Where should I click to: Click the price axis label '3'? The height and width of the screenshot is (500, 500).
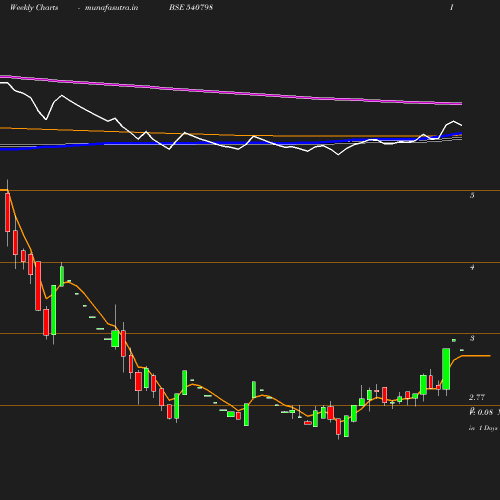point(472,338)
